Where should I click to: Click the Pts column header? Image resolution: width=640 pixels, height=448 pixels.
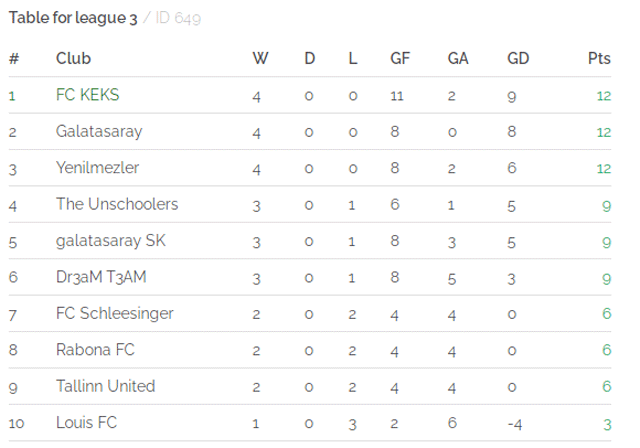pyautogui.click(x=599, y=58)
